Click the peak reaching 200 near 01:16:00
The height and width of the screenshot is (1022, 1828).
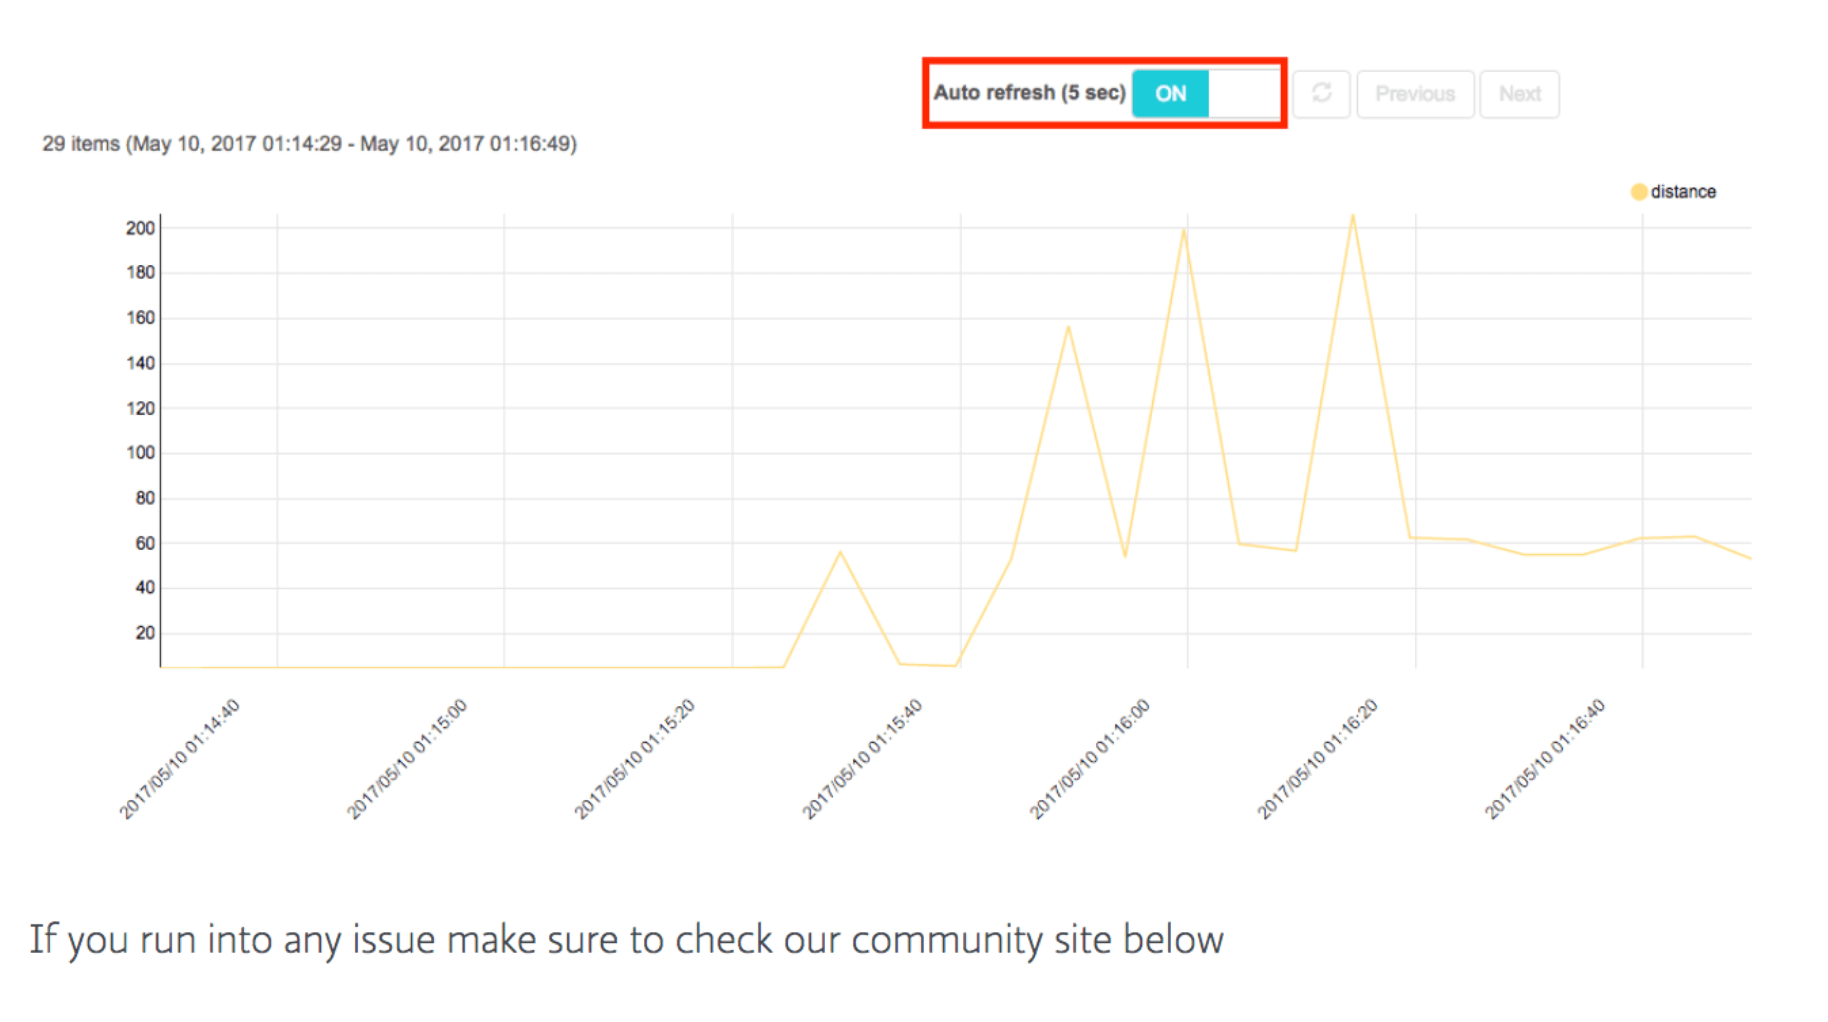point(1182,229)
